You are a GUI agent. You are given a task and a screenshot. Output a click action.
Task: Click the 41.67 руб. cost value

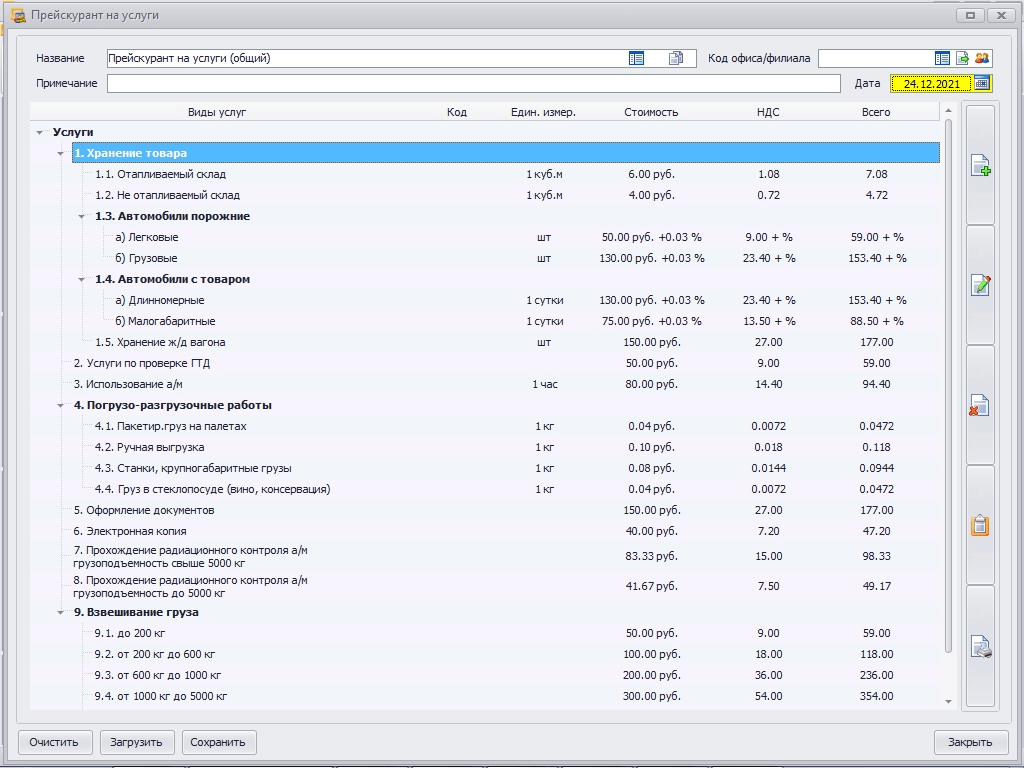click(651, 586)
